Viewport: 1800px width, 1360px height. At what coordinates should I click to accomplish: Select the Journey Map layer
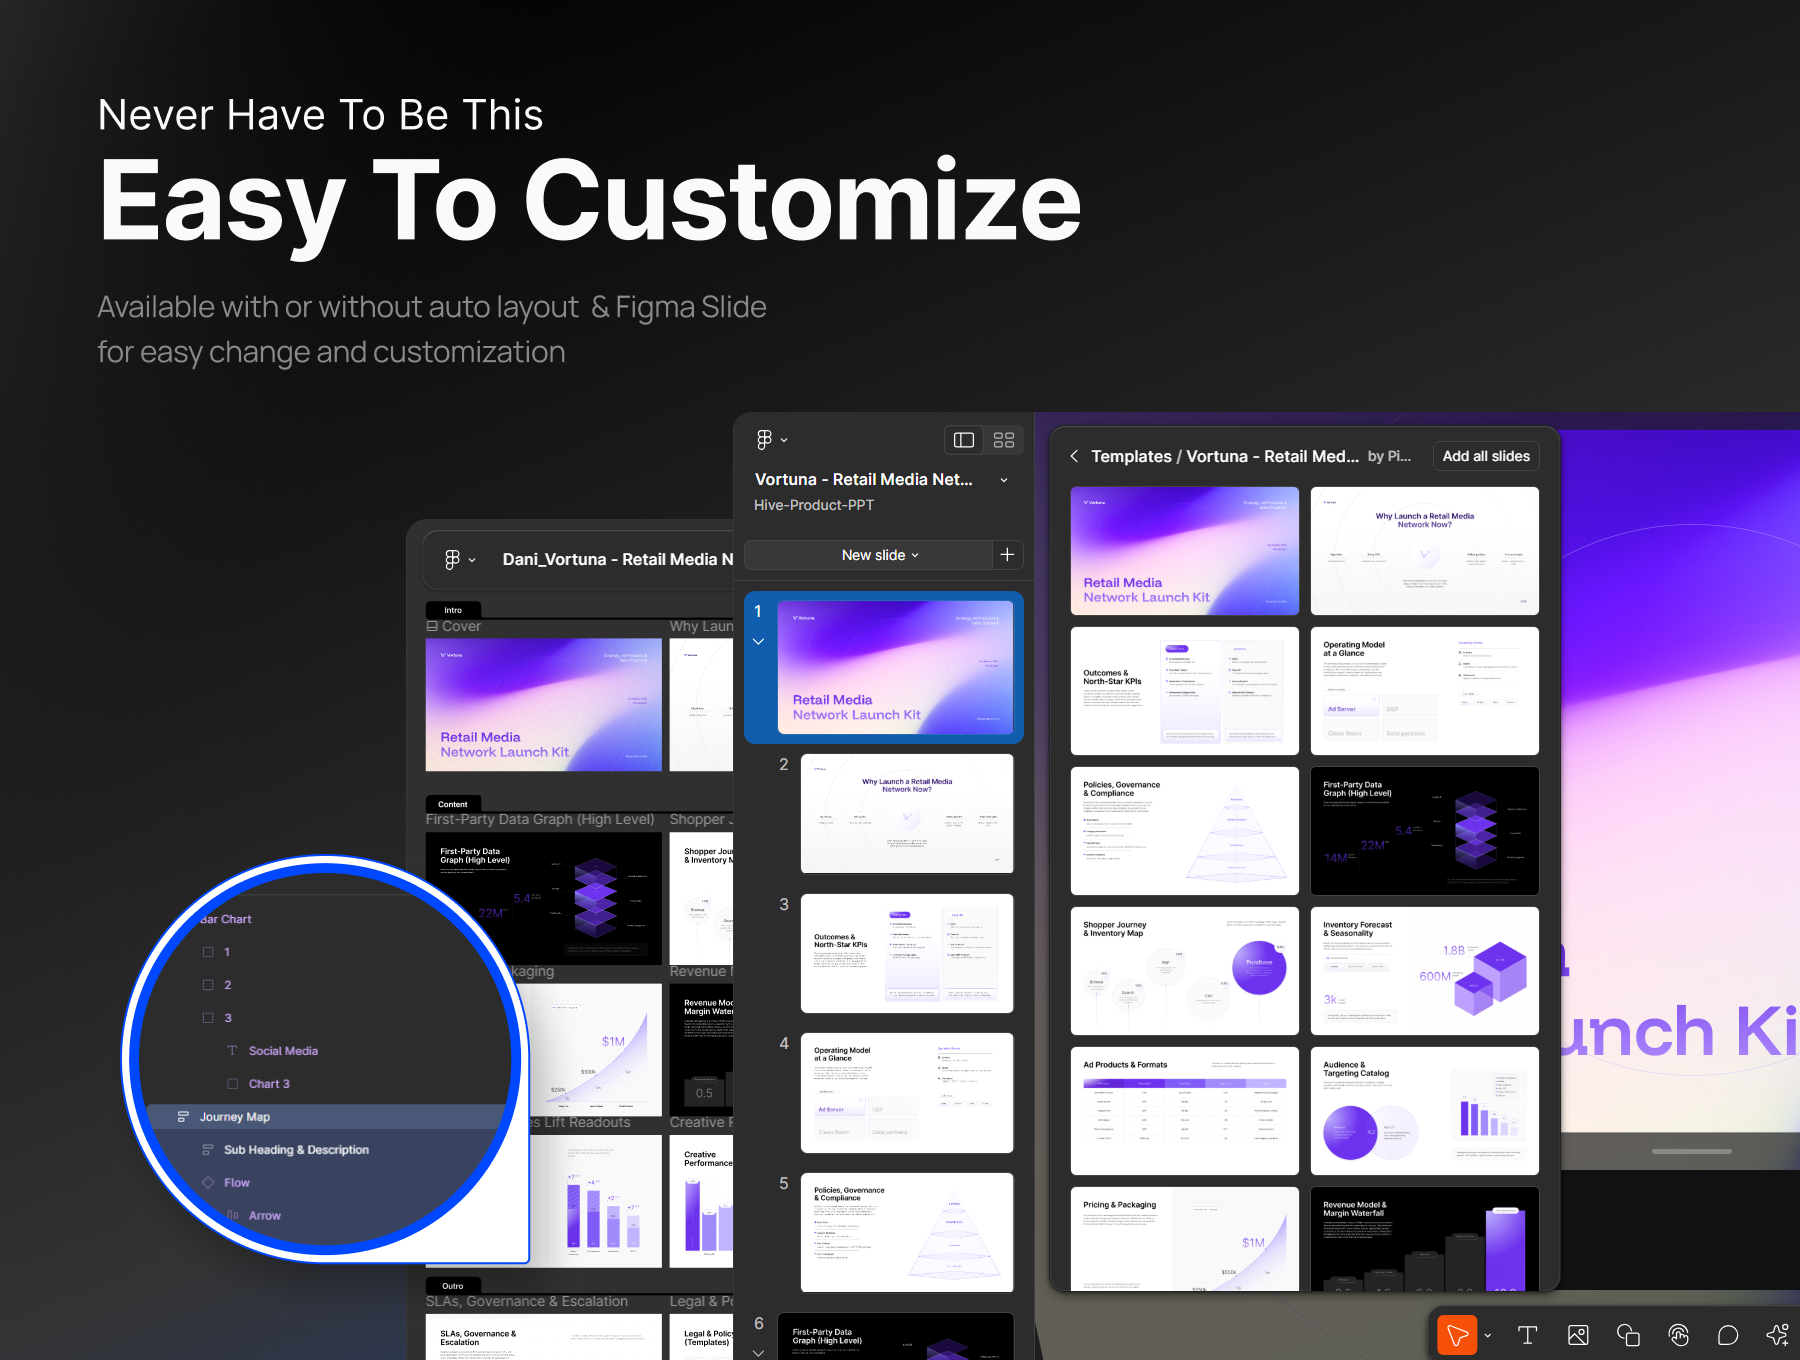pyautogui.click(x=235, y=1117)
